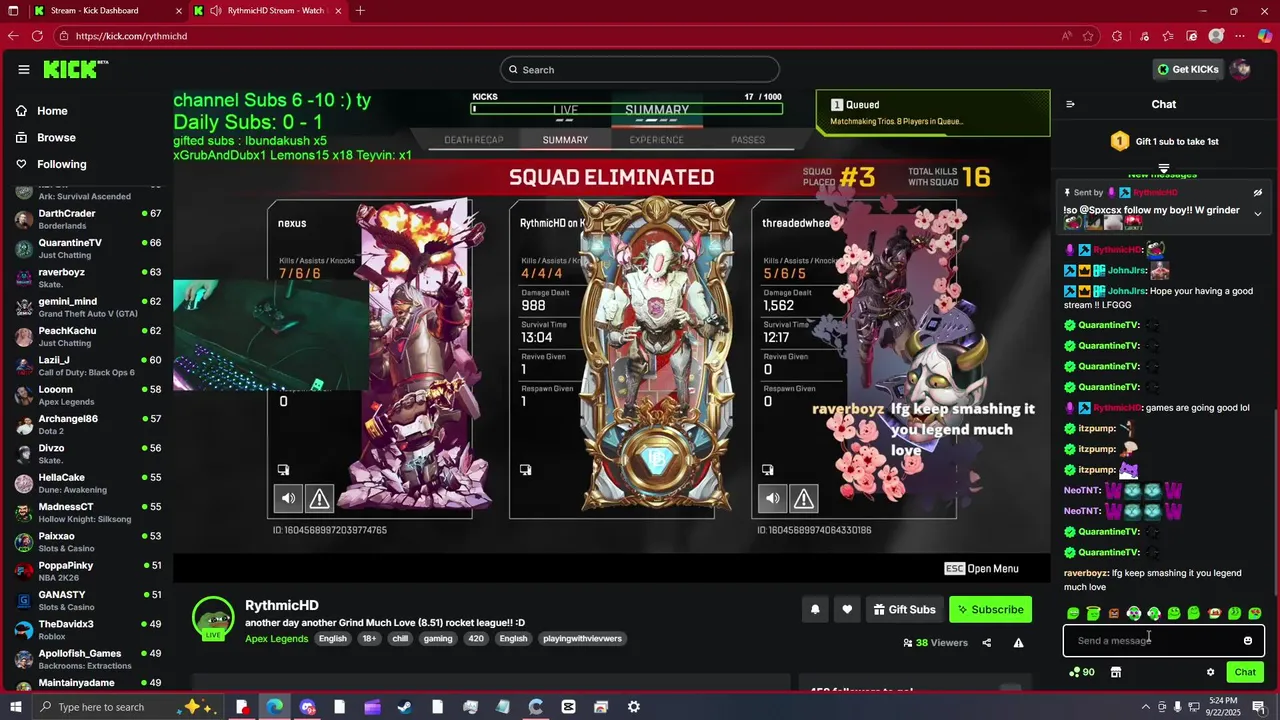Focus the Kick search field
Image resolution: width=1280 pixels, height=720 pixels.
click(640, 69)
